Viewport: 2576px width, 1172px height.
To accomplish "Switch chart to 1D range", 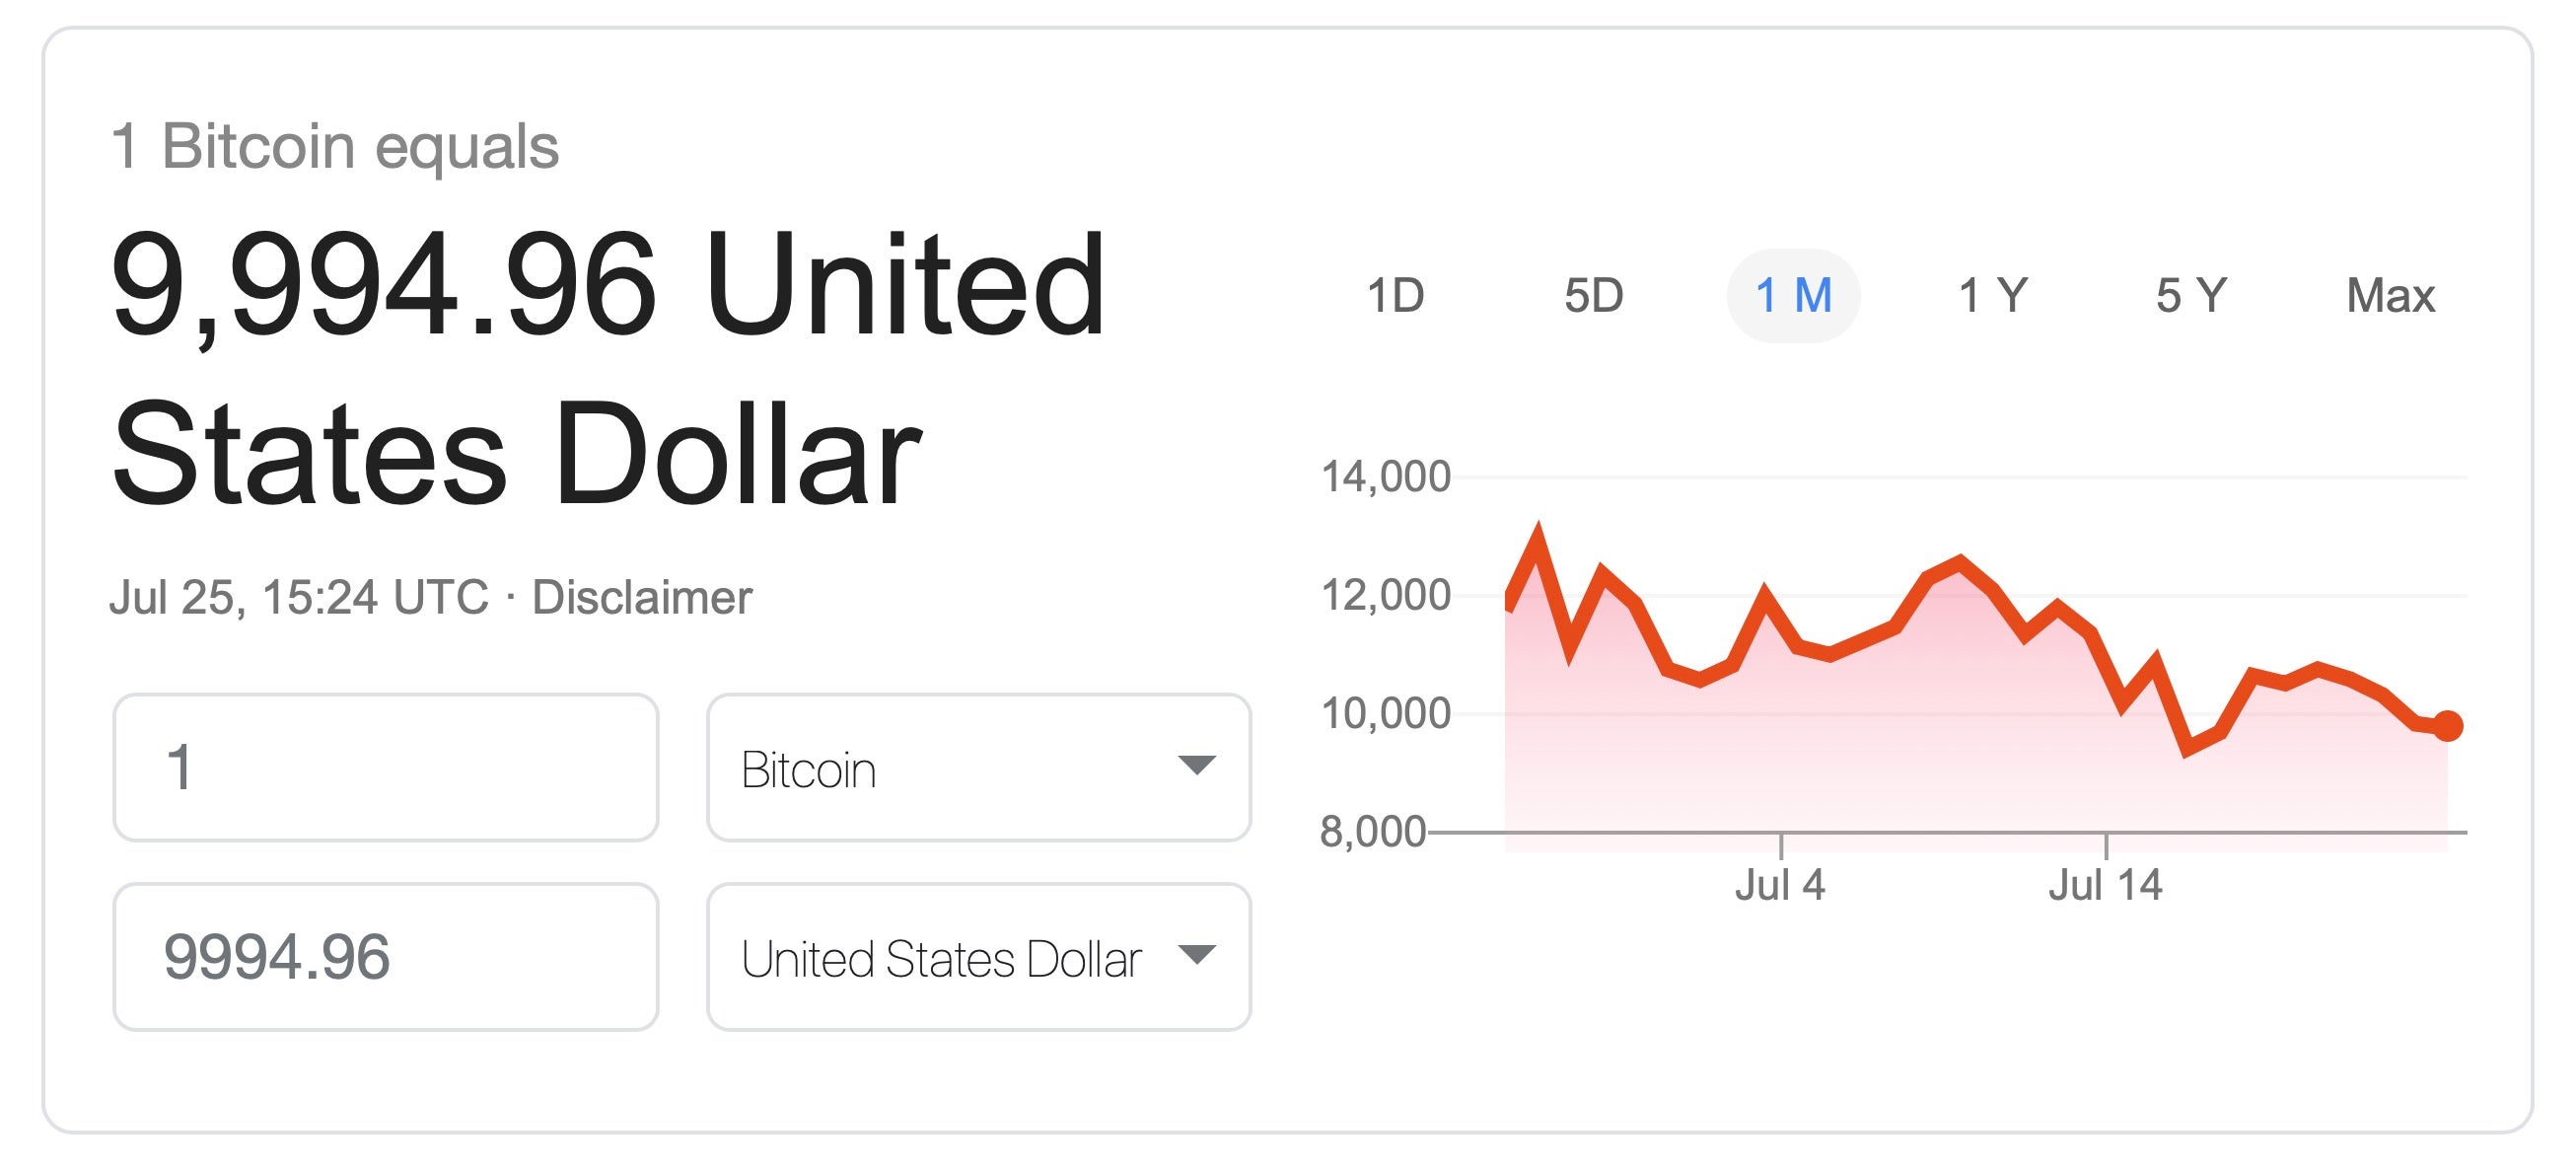I will (1395, 296).
